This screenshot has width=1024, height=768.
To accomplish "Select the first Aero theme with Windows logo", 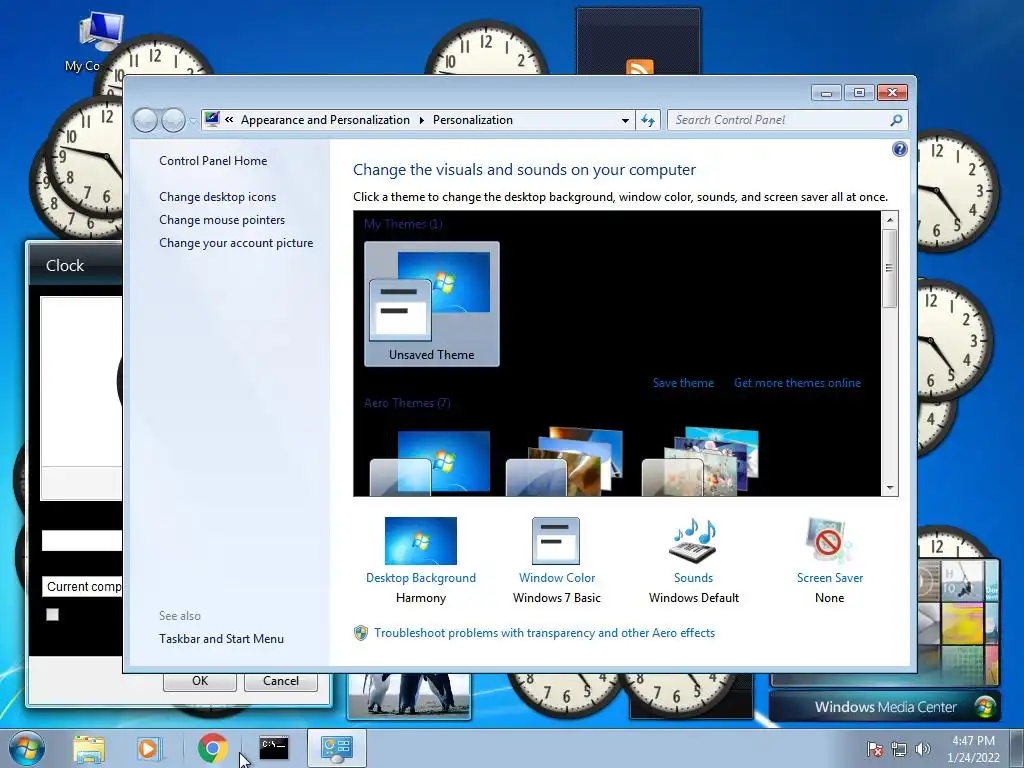I will (x=430, y=462).
